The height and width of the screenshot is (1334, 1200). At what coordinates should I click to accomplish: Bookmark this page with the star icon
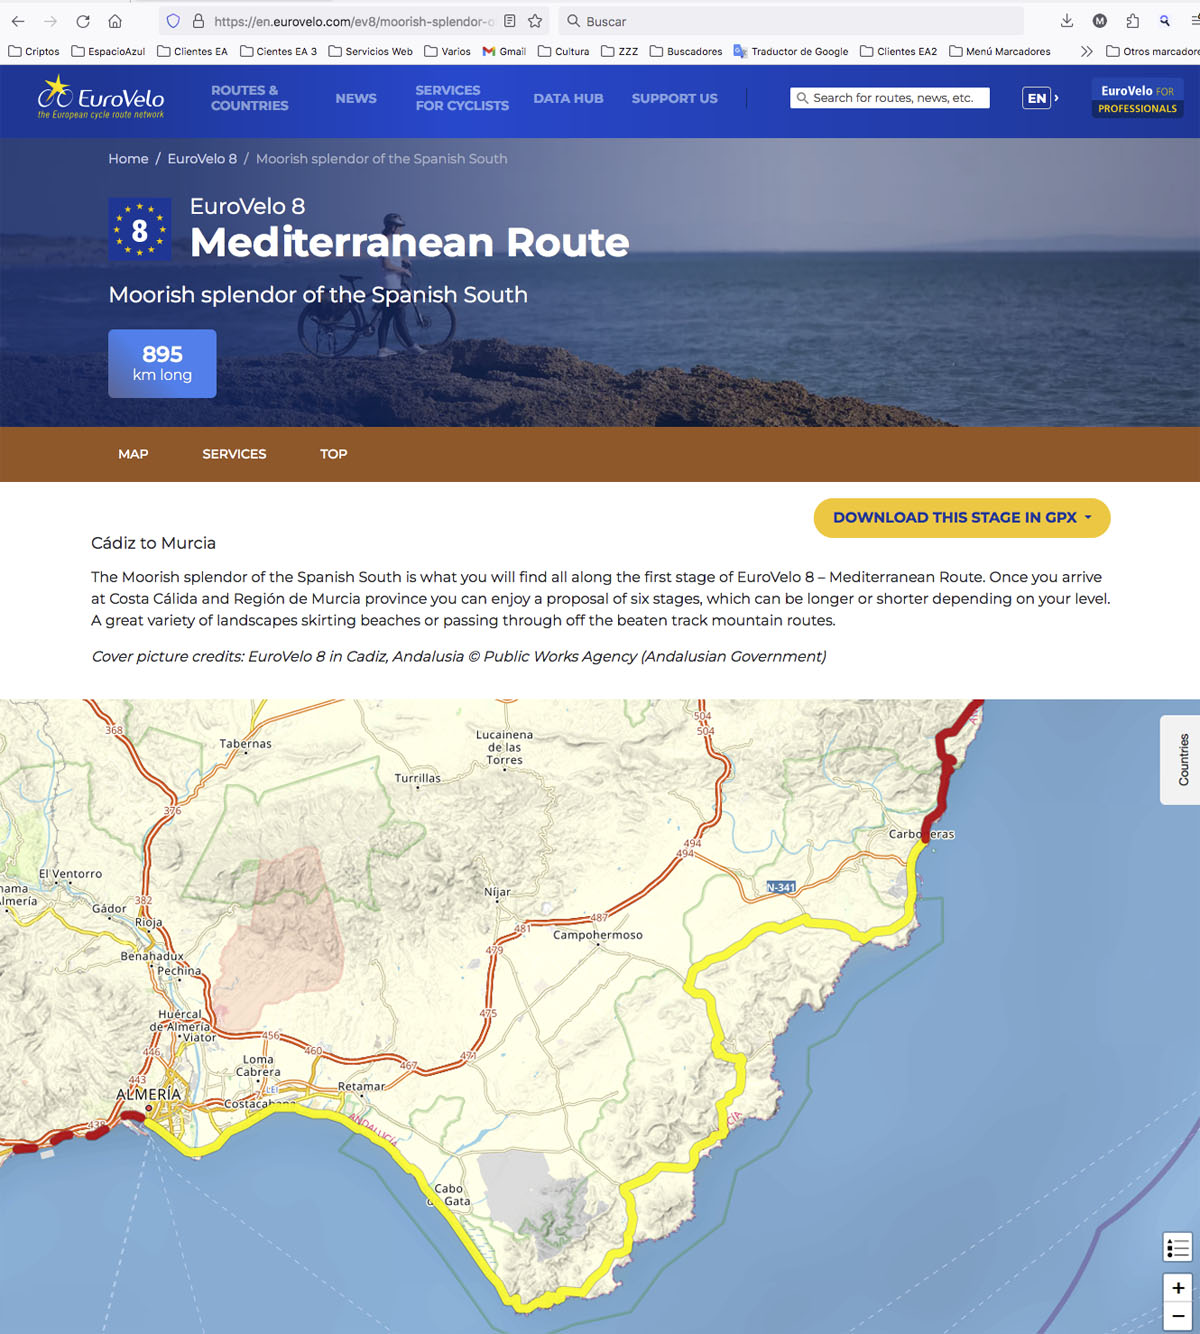535,21
